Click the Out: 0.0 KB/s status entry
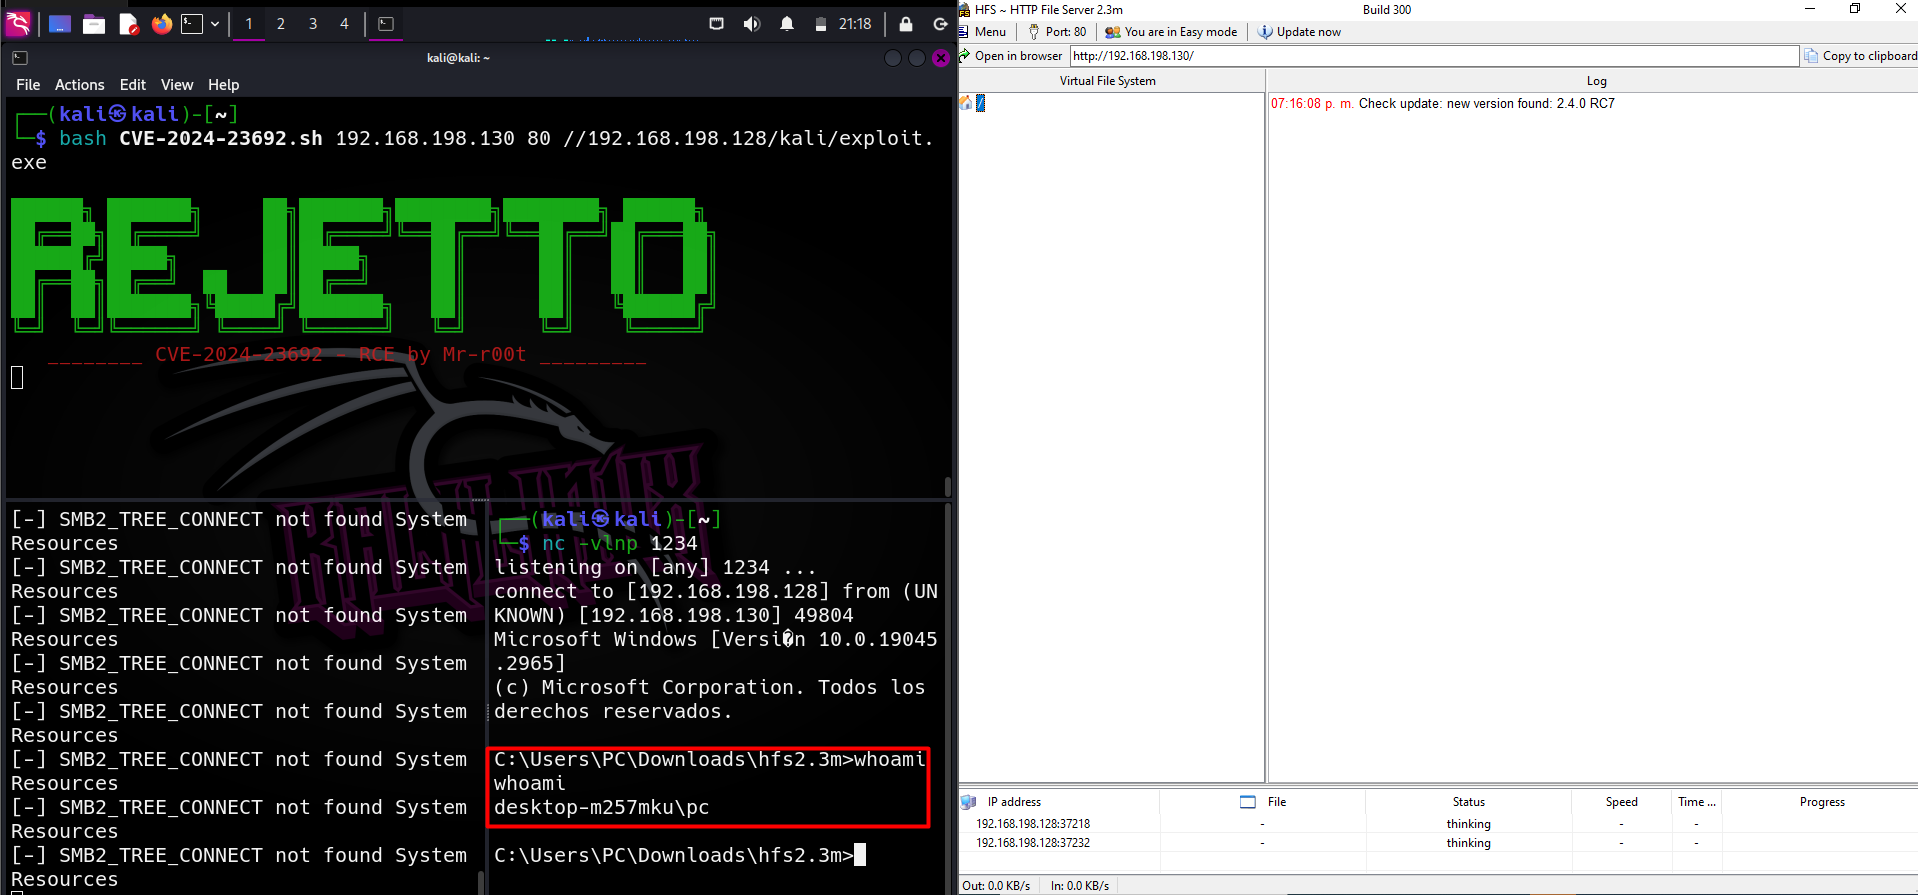1918x895 pixels. 996,886
